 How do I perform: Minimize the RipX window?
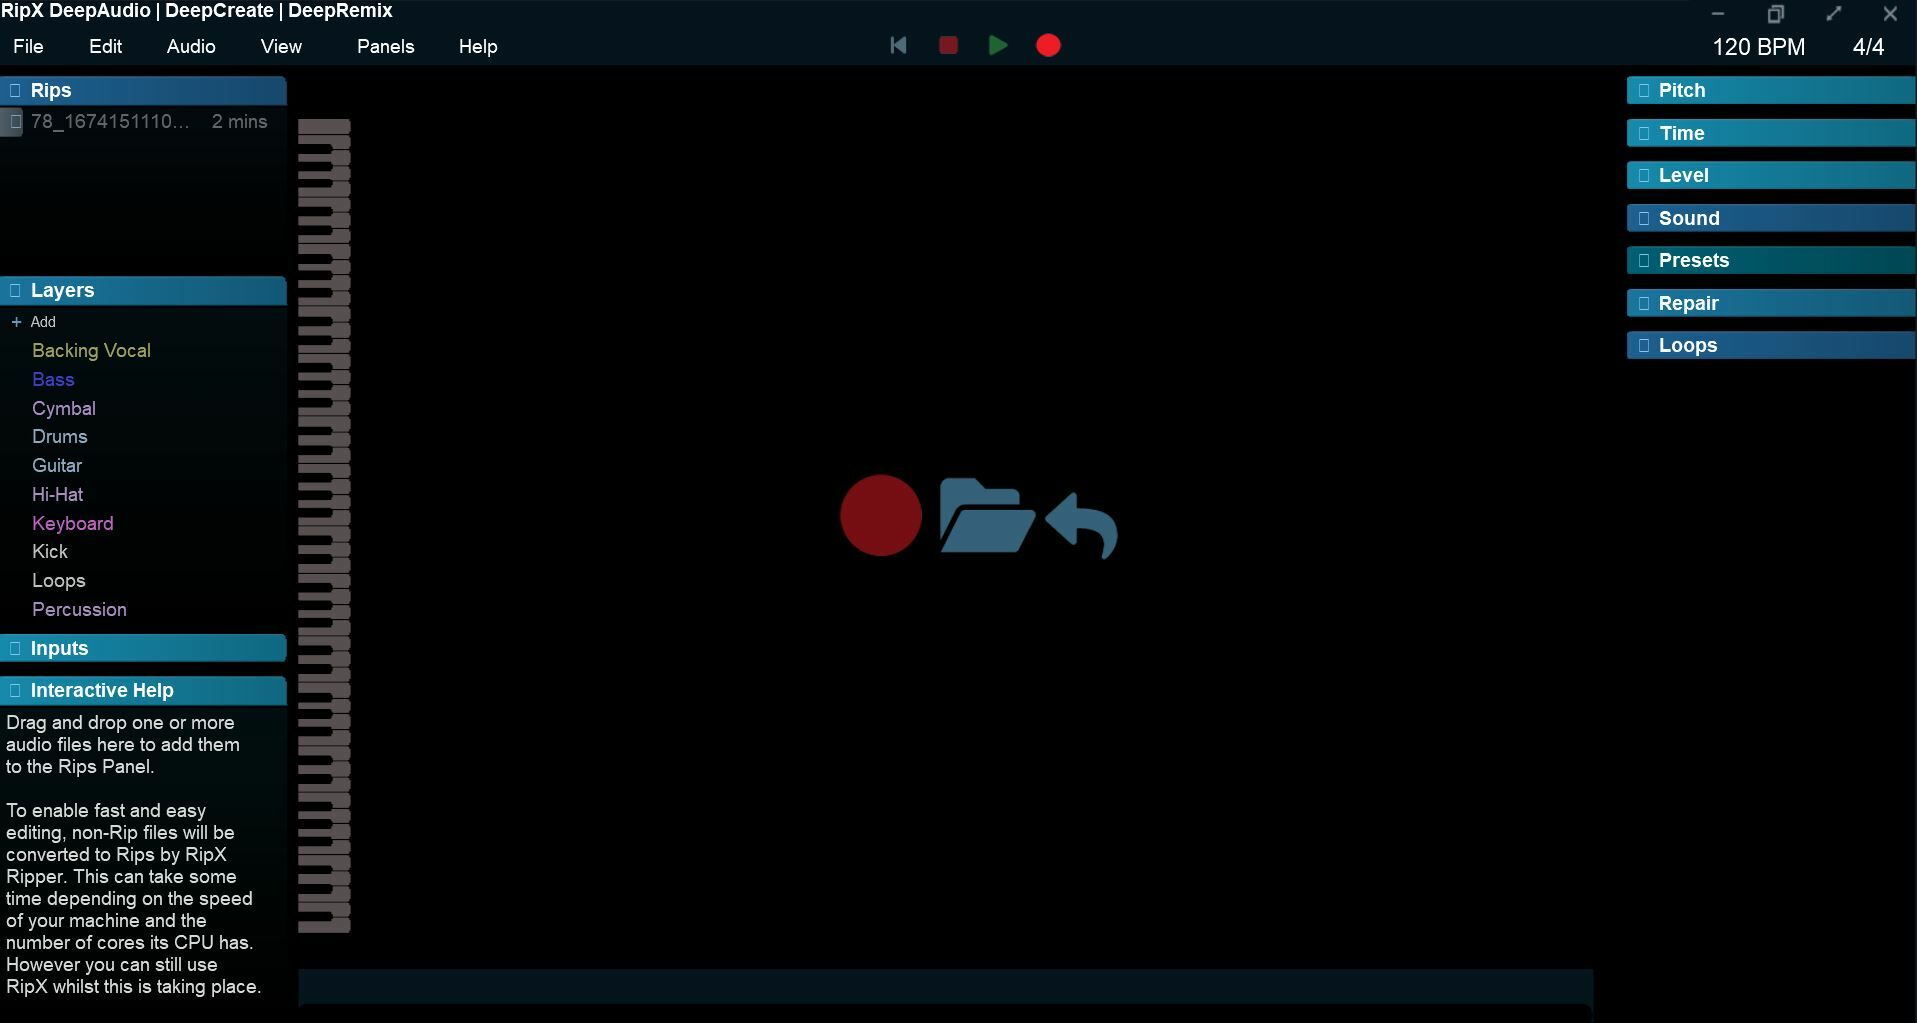coord(1718,14)
